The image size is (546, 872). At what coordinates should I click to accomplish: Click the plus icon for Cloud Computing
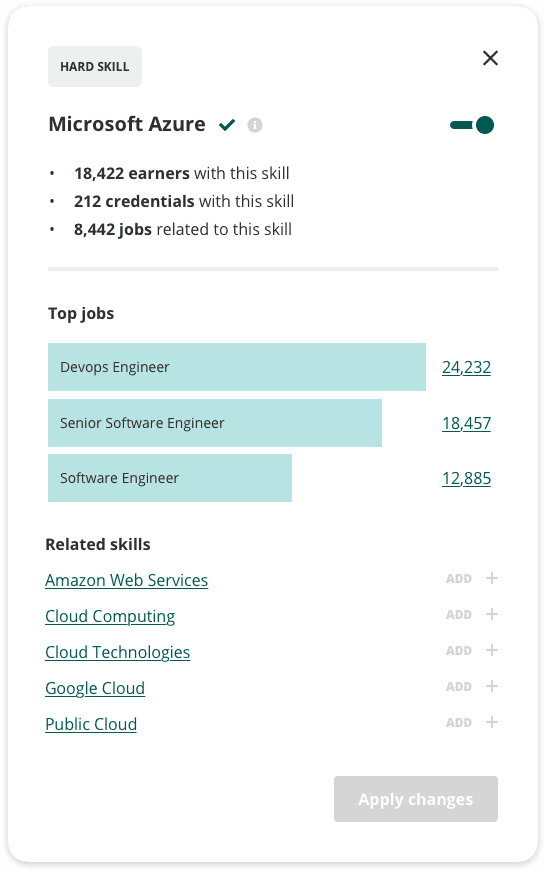click(492, 615)
